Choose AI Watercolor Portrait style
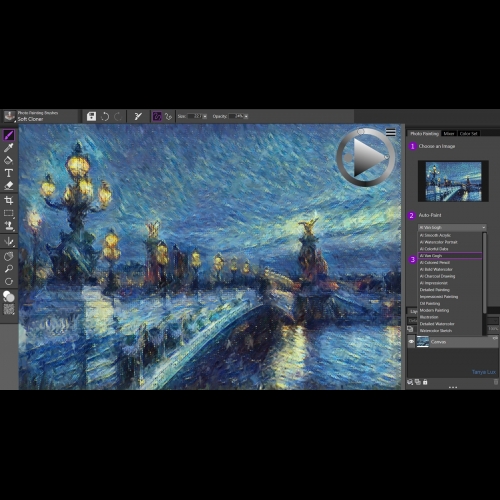 click(x=450, y=242)
